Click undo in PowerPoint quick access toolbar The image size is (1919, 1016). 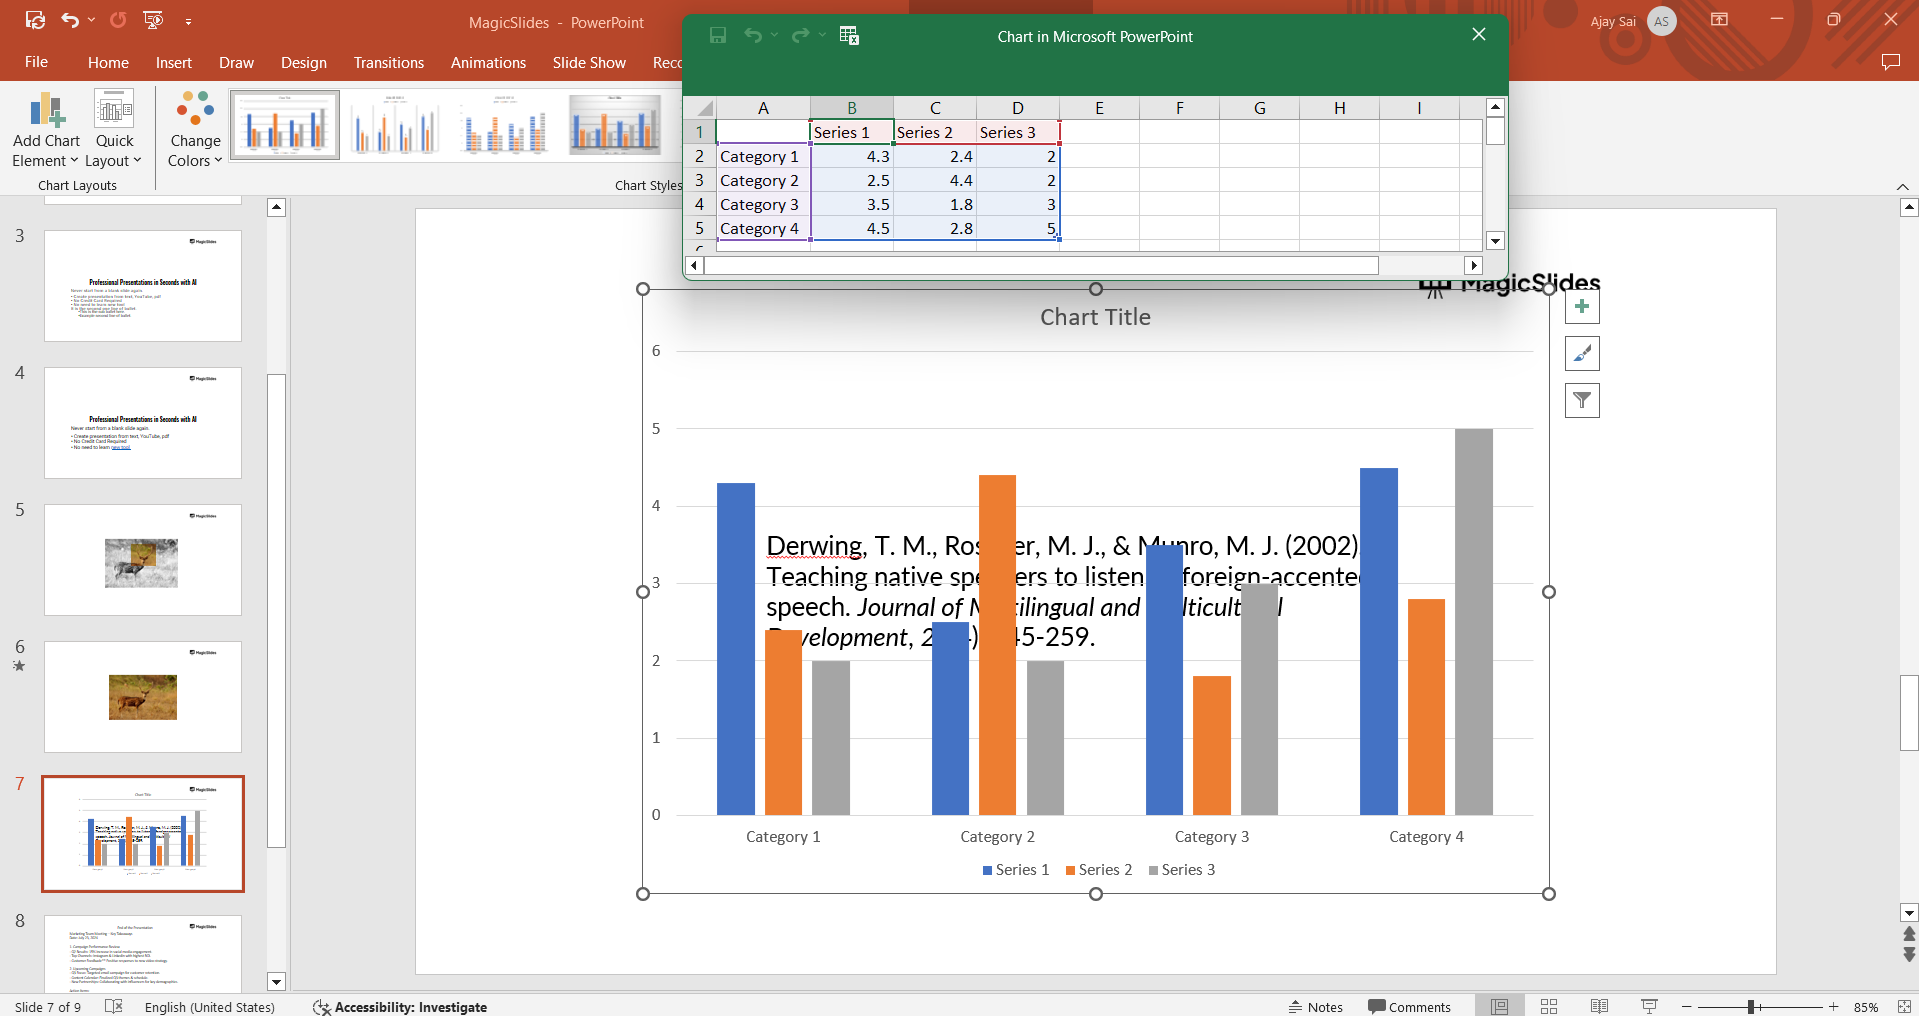[x=69, y=20]
